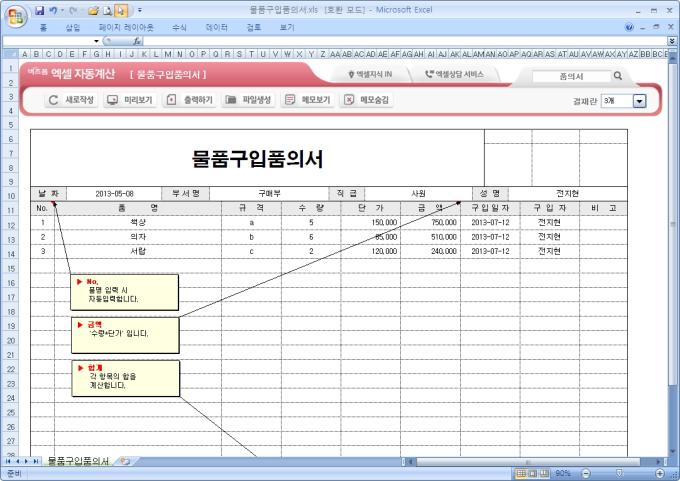Click the 물품구입품의서 title cell

pos(257,158)
